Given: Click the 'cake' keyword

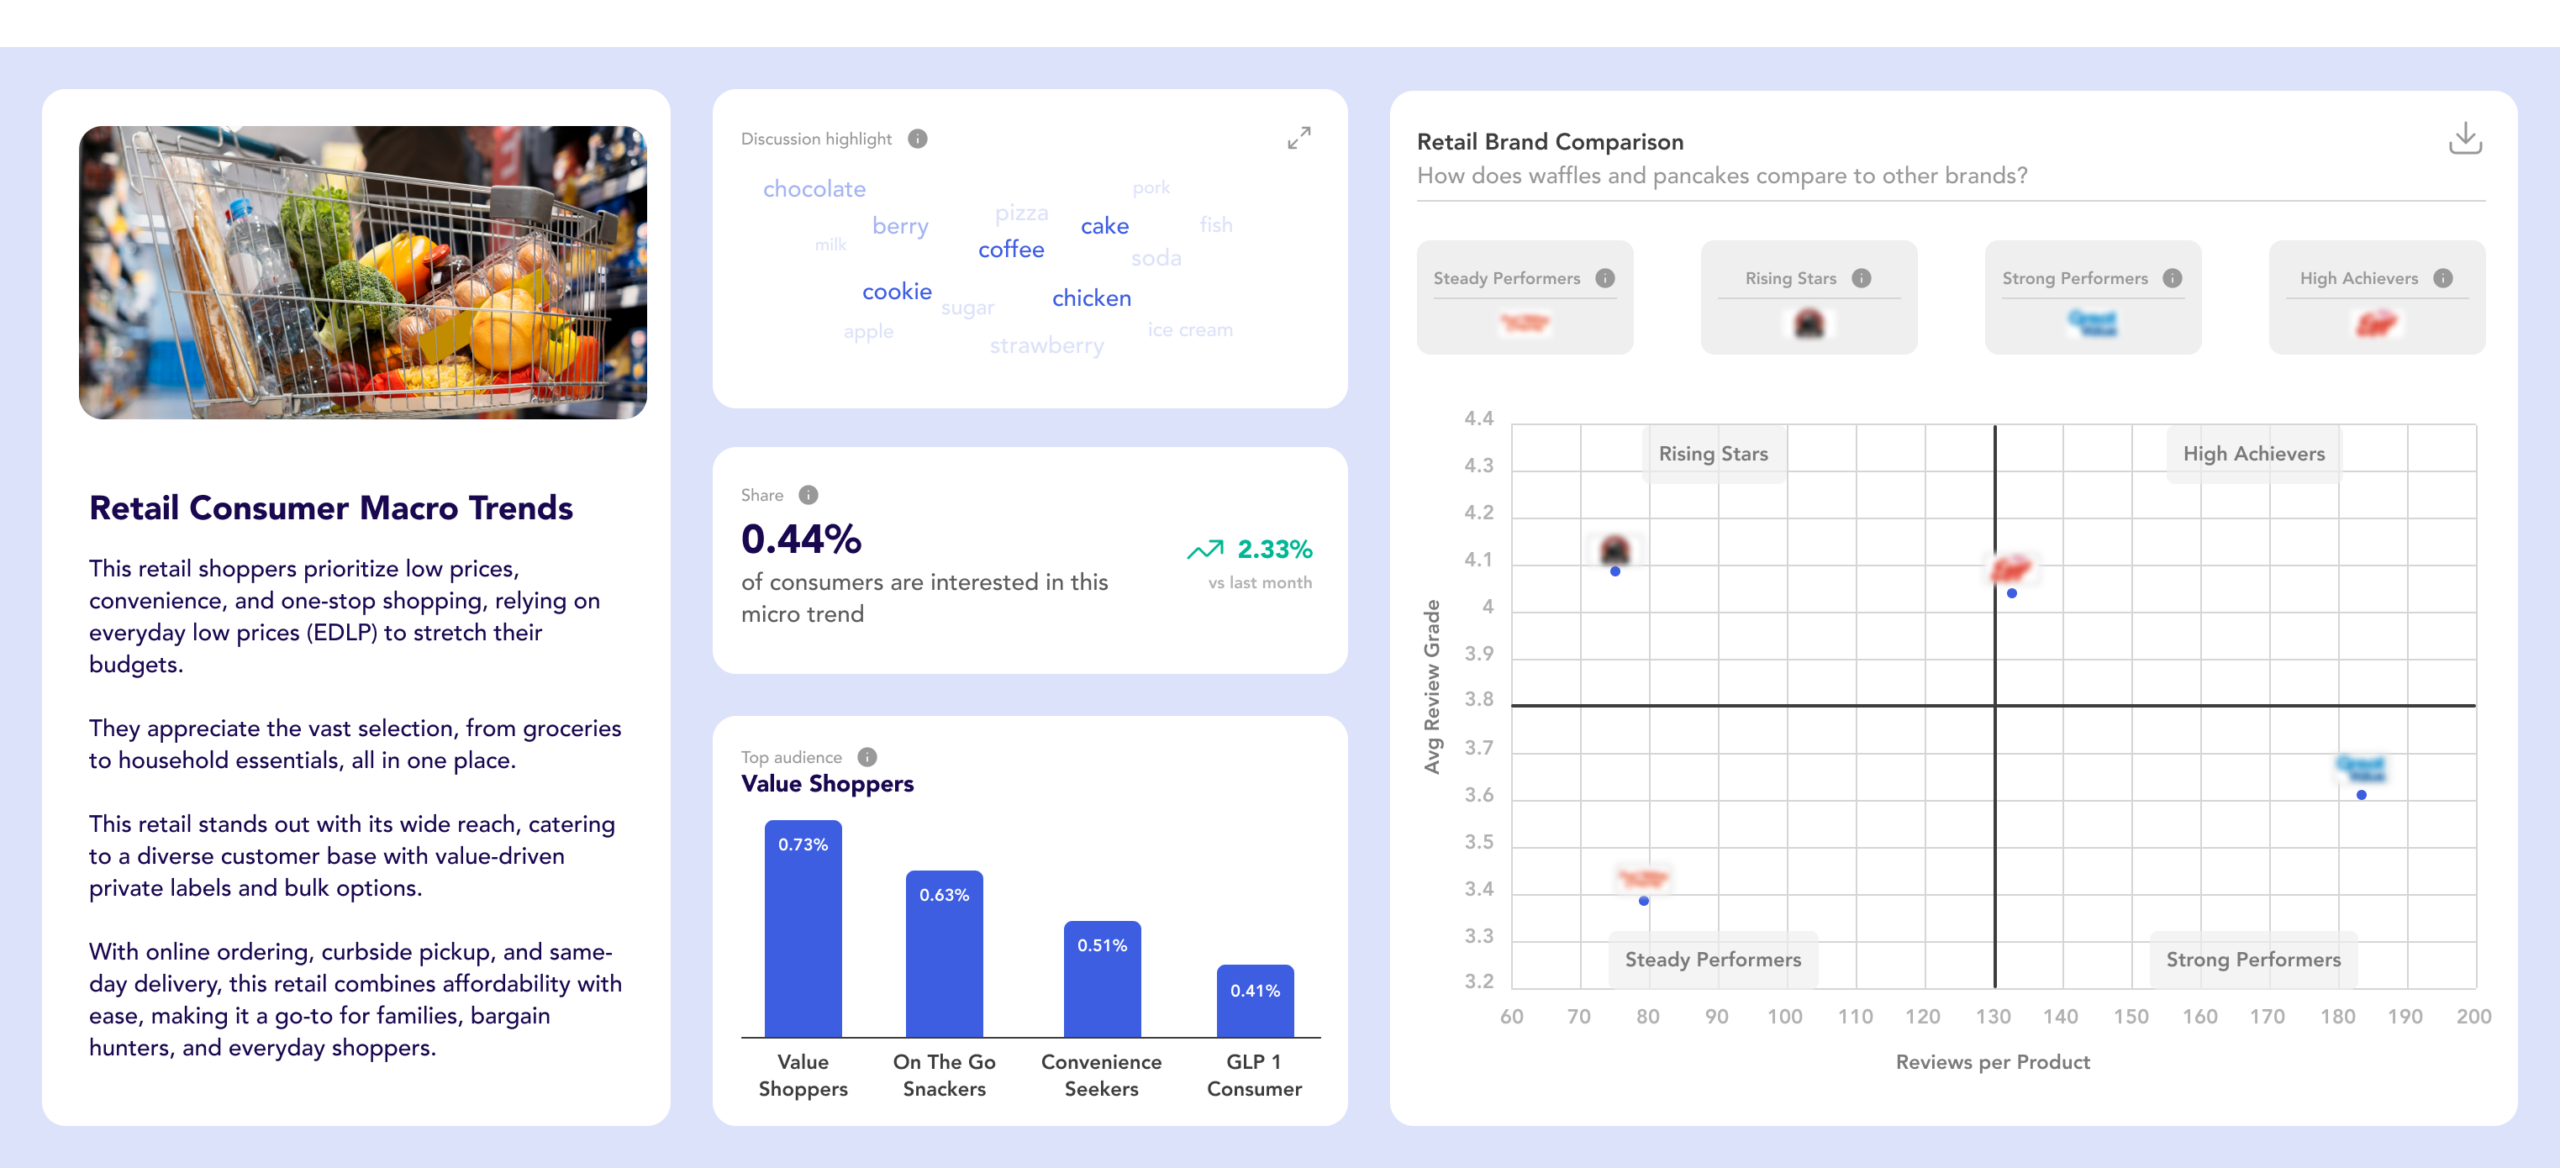Looking at the screenshot, I should pyautogui.click(x=1104, y=226).
